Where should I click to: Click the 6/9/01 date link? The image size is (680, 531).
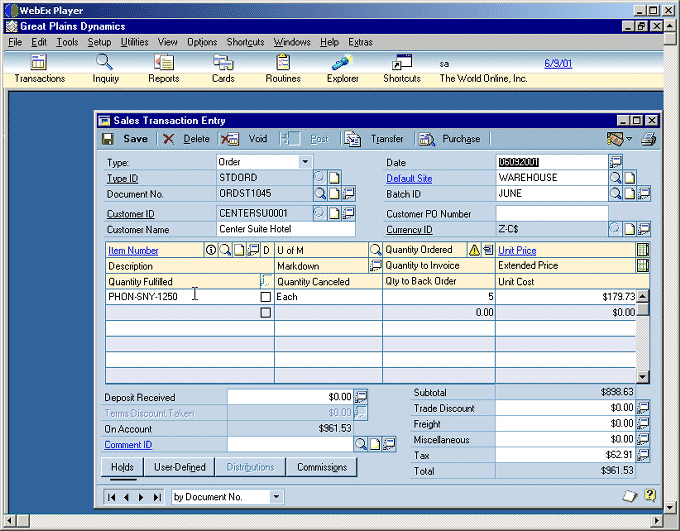558,64
